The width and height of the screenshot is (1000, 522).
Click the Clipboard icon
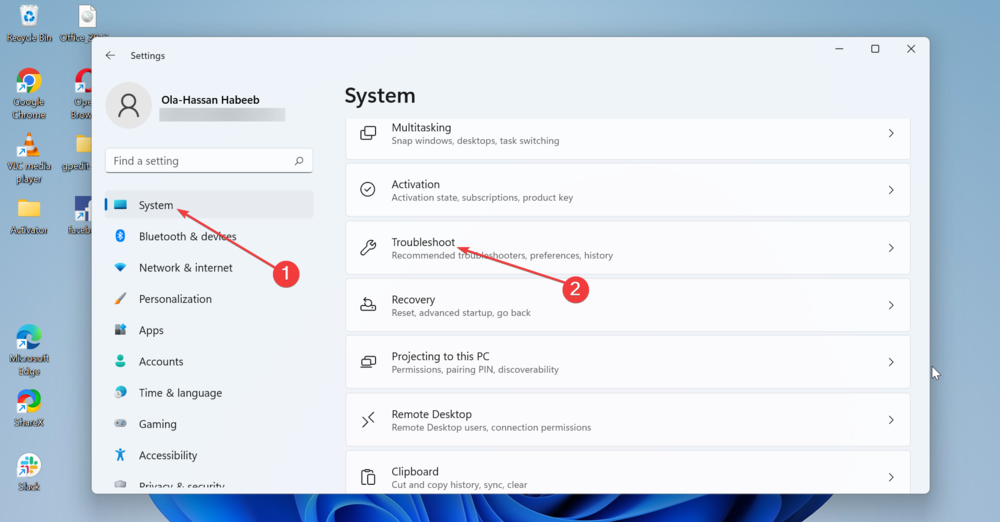(368, 477)
